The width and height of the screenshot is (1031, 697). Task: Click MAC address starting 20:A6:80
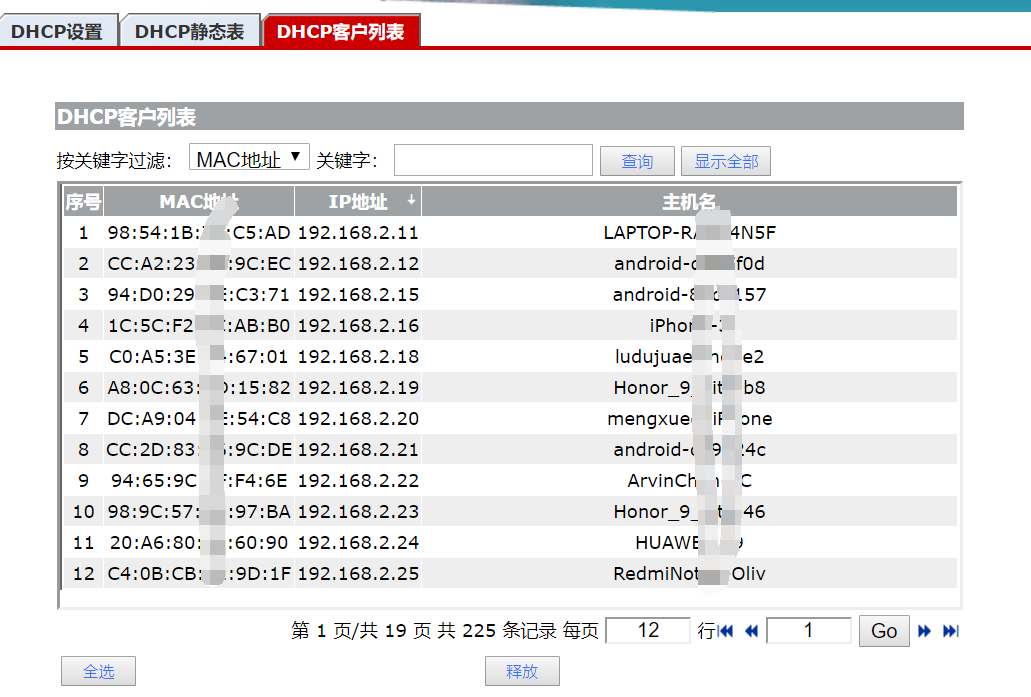point(199,543)
